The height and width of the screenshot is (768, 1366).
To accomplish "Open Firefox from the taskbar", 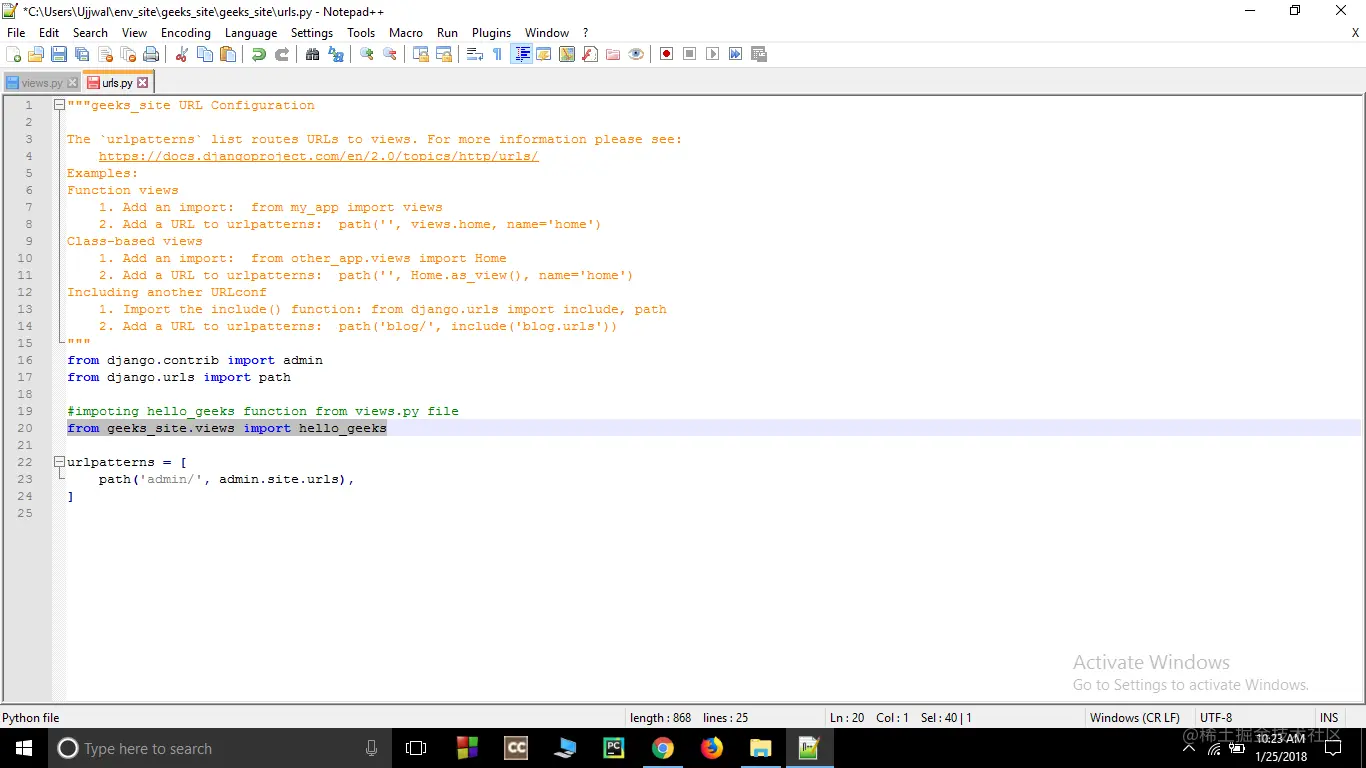I will (711, 748).
